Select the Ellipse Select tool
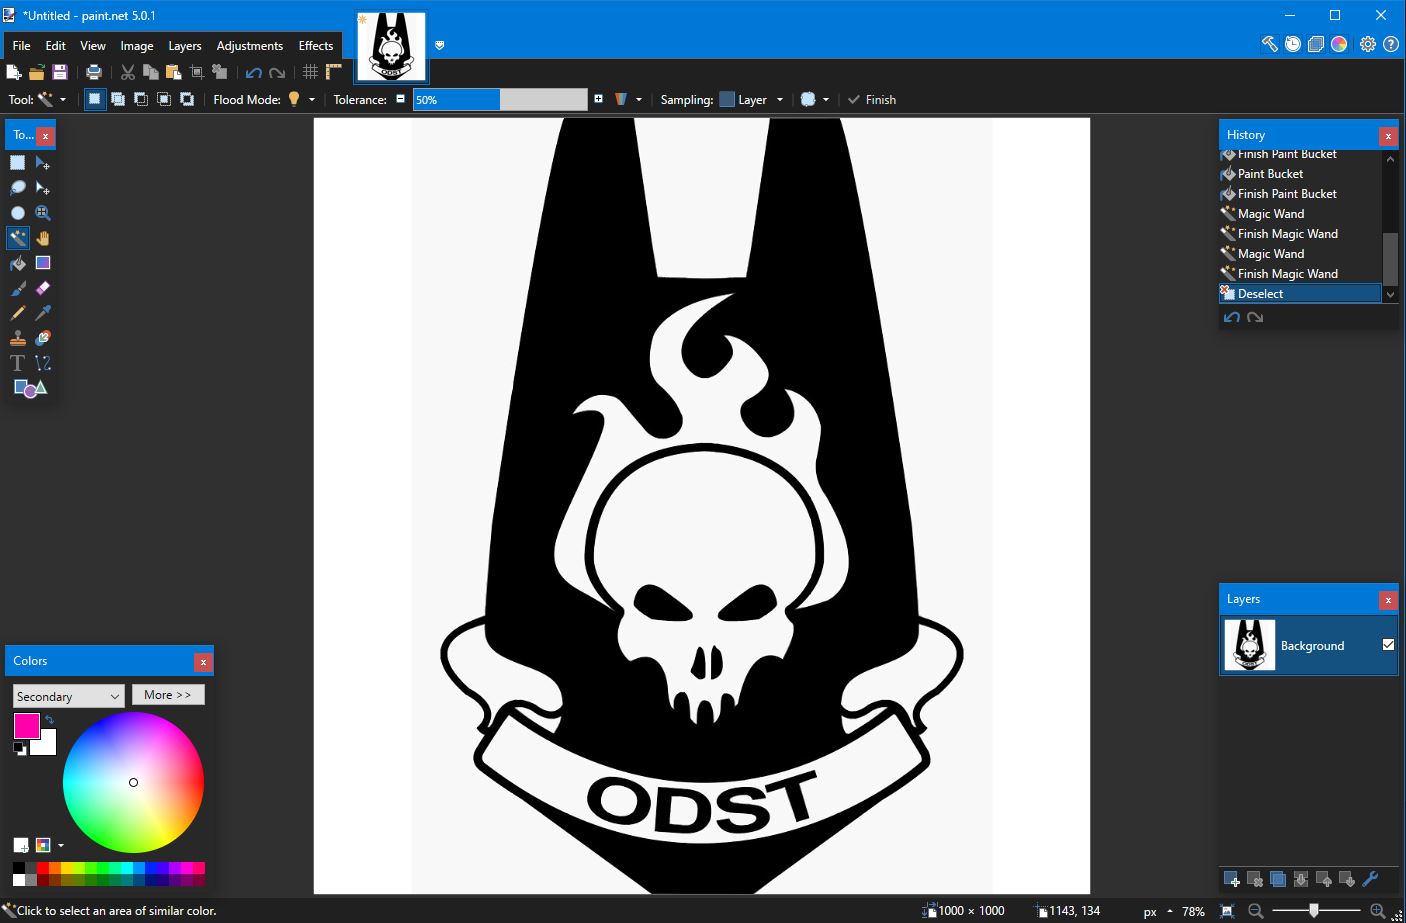Viewport: 1406px width, 923px height. pyautogui.click(x=18, y=213)
